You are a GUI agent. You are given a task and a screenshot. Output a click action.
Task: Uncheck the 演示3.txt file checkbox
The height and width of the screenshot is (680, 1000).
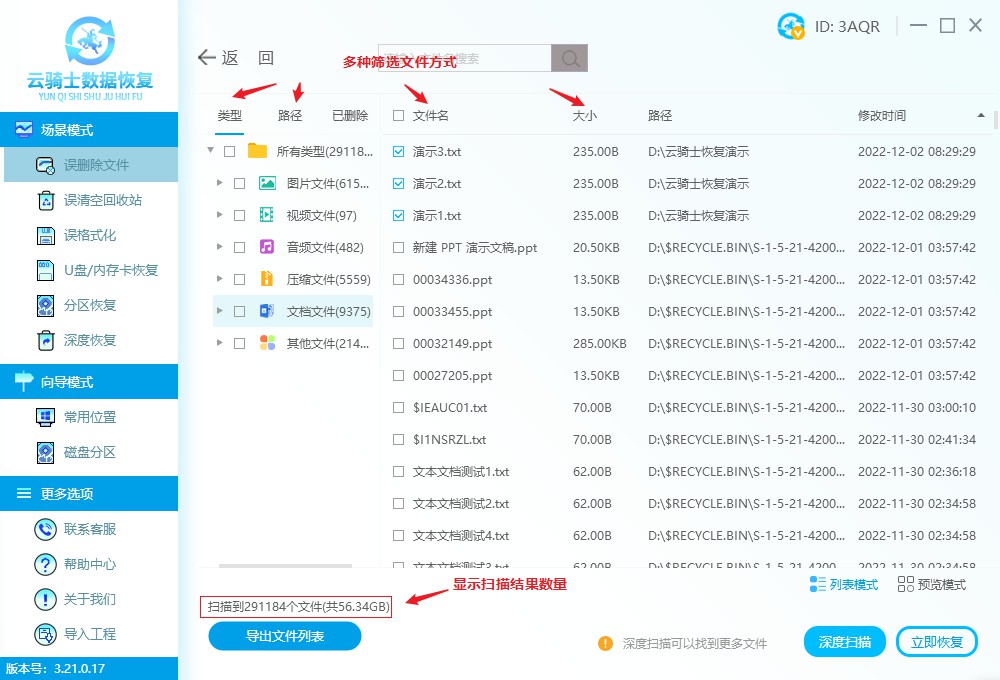[x=399, y=152]
